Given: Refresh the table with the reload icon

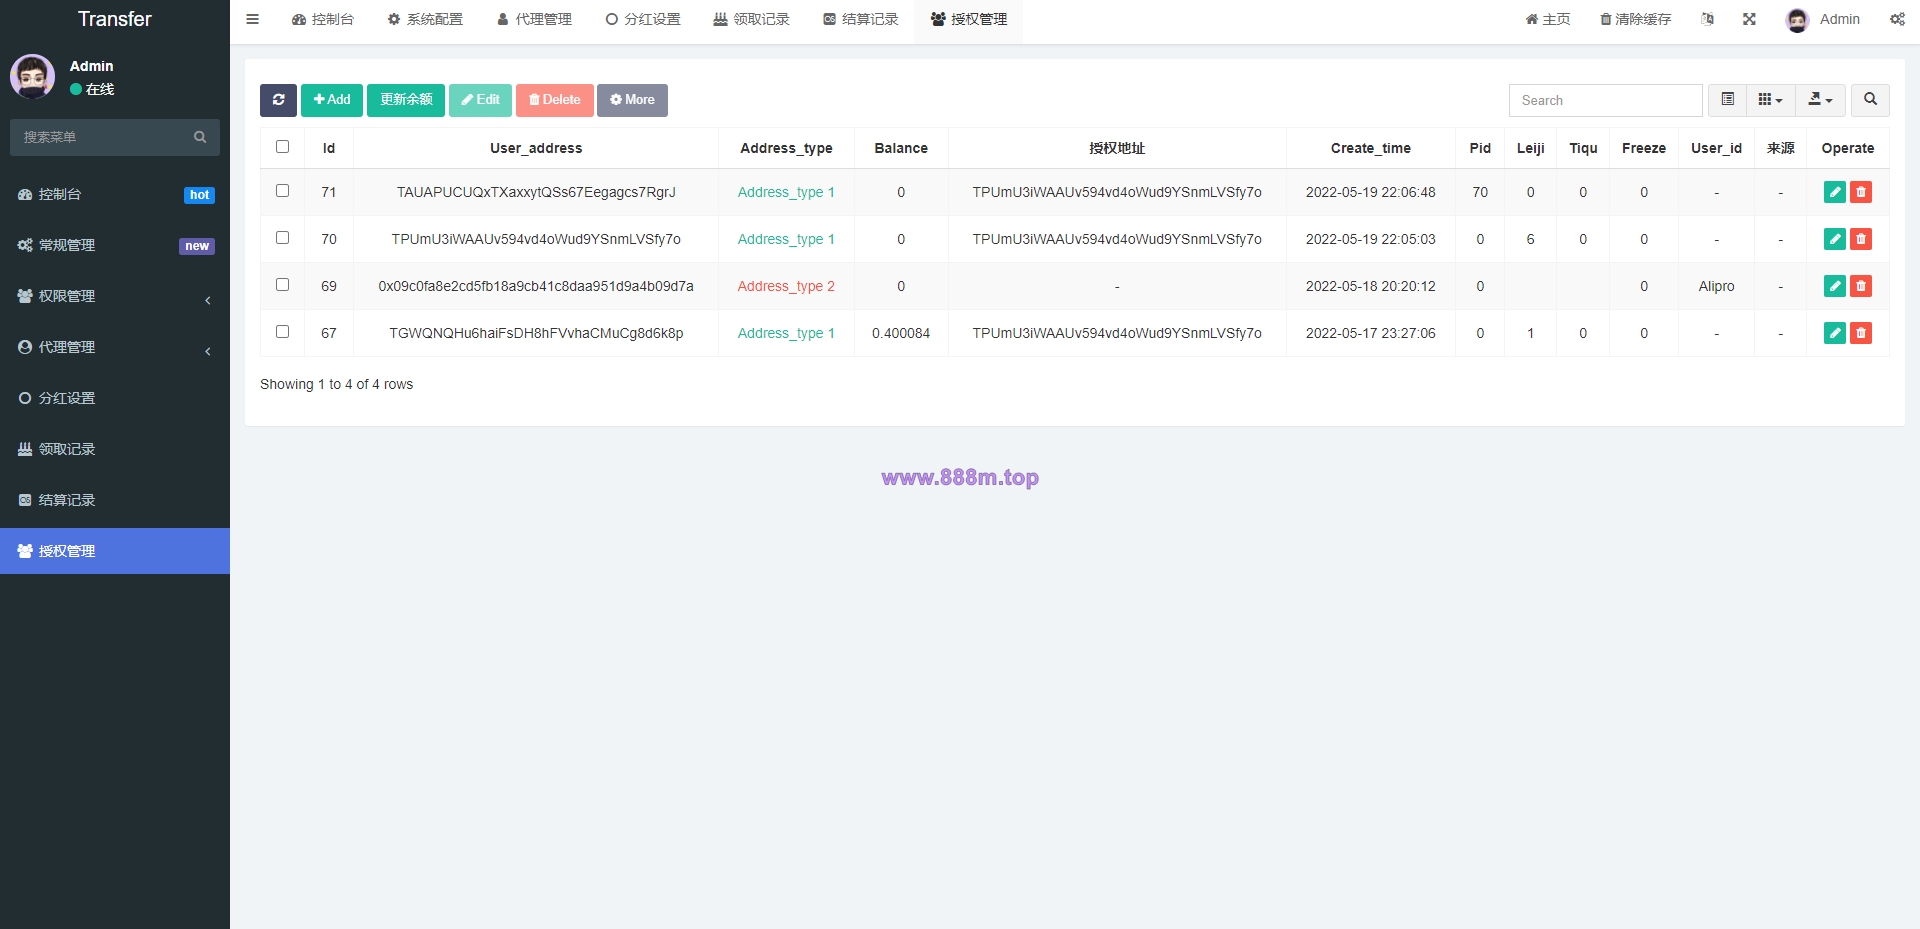Looking at the screenshot, I should pyautogui.click(x=278, y=100).
